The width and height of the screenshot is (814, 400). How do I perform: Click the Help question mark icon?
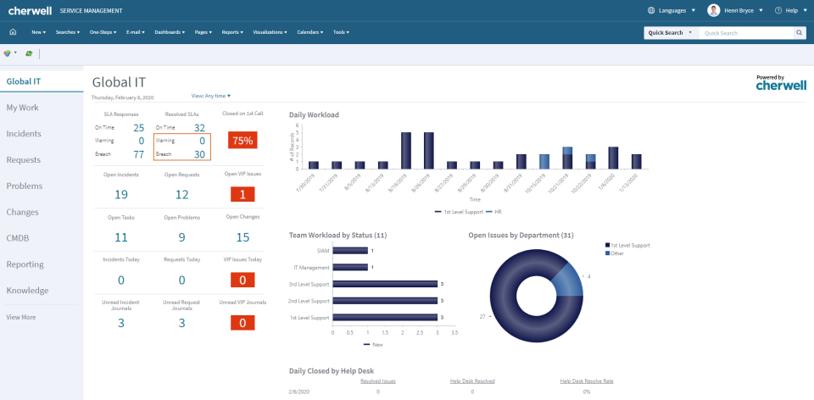pyautogui.click(x=778, y=10)
